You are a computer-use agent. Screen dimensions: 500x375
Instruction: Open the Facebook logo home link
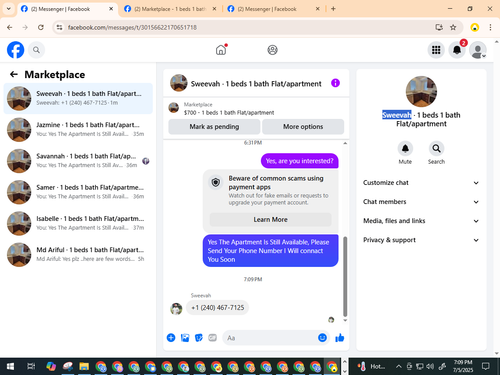pos(15,50)
